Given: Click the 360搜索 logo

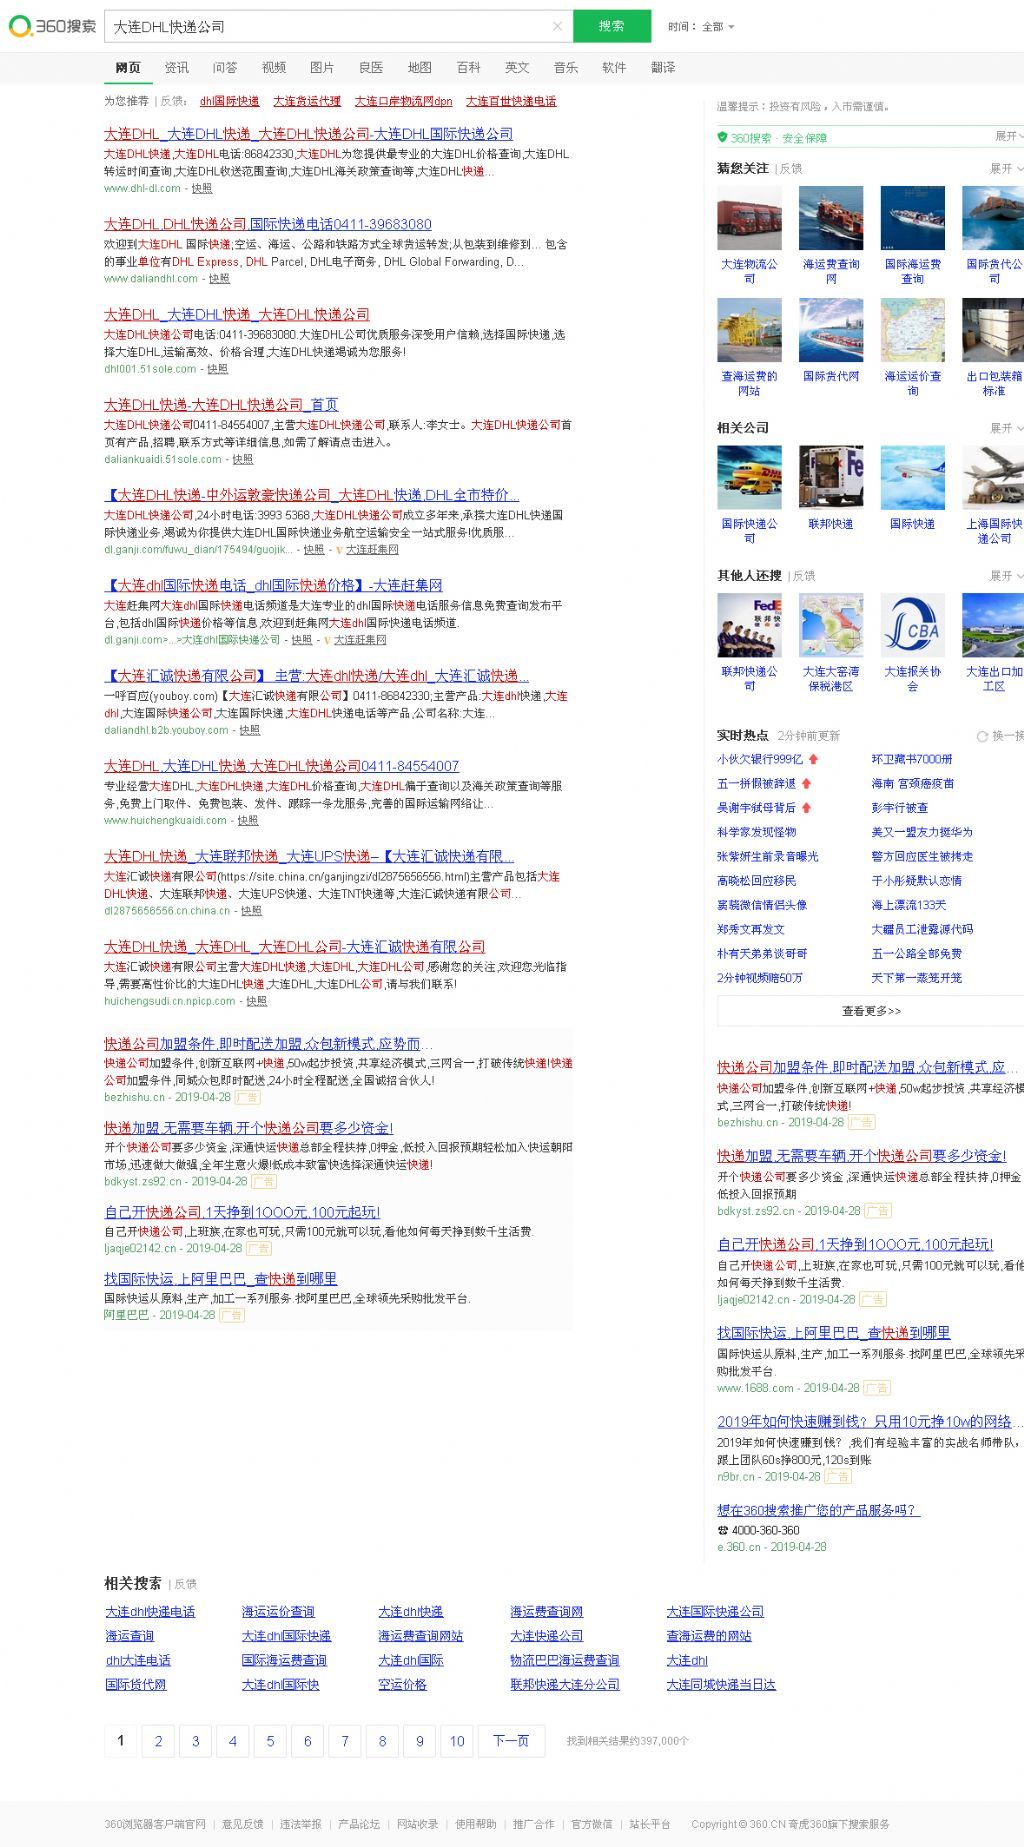Looking at the screenshot, I should coord(52,26).
